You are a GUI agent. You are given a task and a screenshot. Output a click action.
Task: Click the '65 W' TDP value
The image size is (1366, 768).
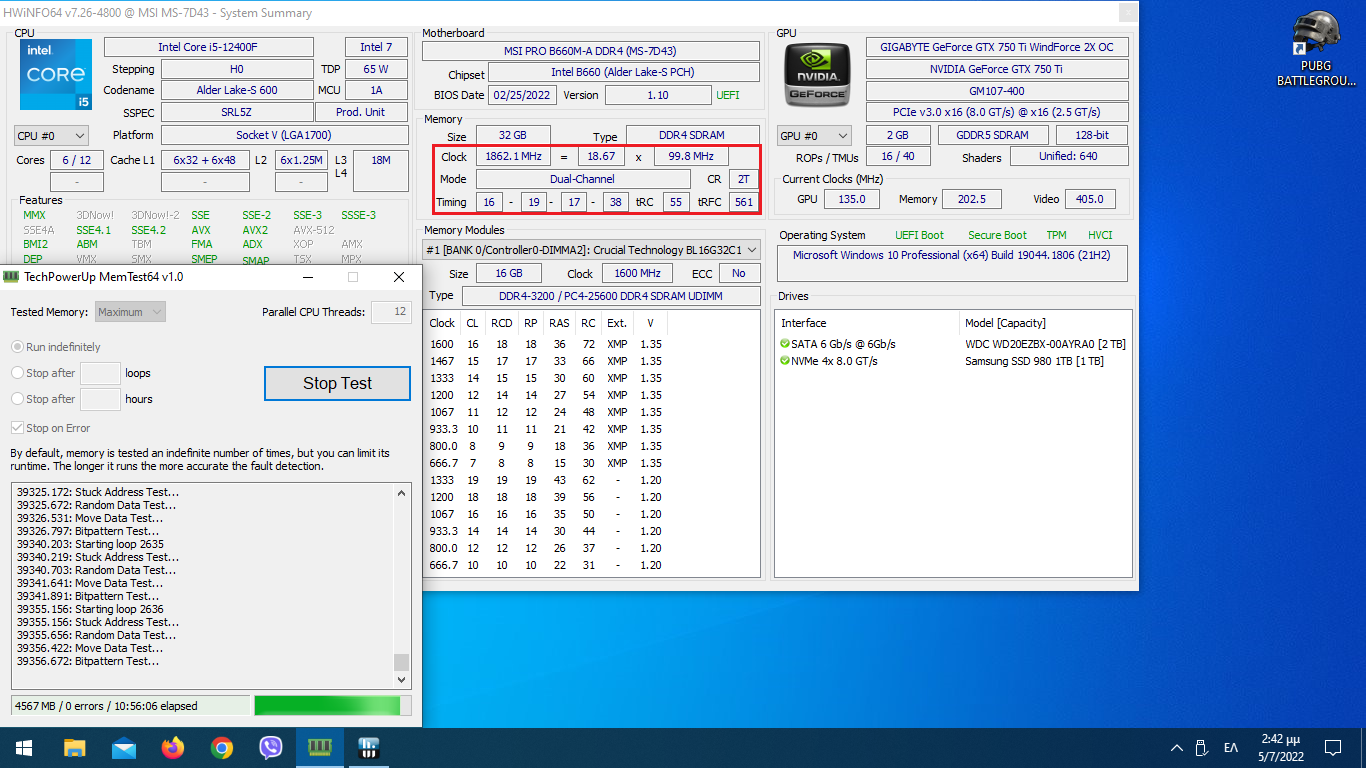click(x=376, y=69)
